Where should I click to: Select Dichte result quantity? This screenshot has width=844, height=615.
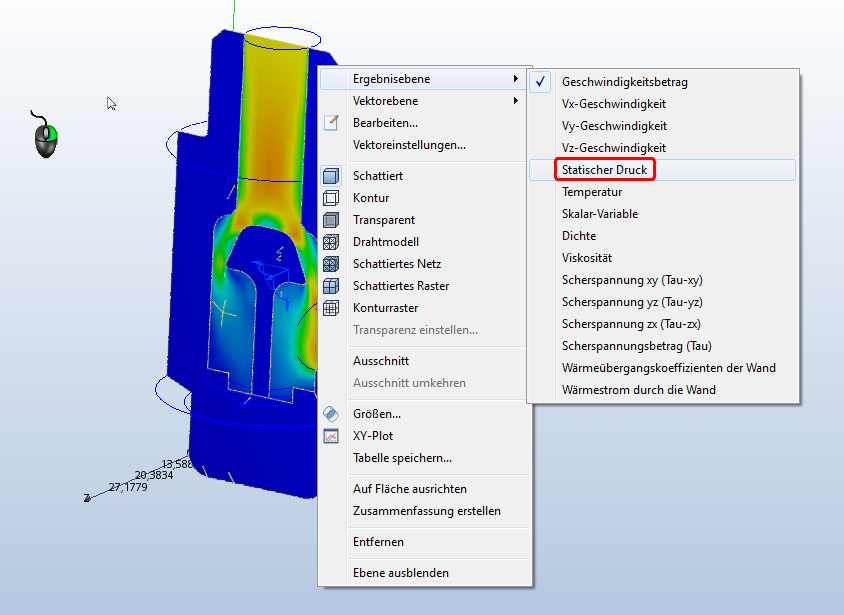click(663, 236)
